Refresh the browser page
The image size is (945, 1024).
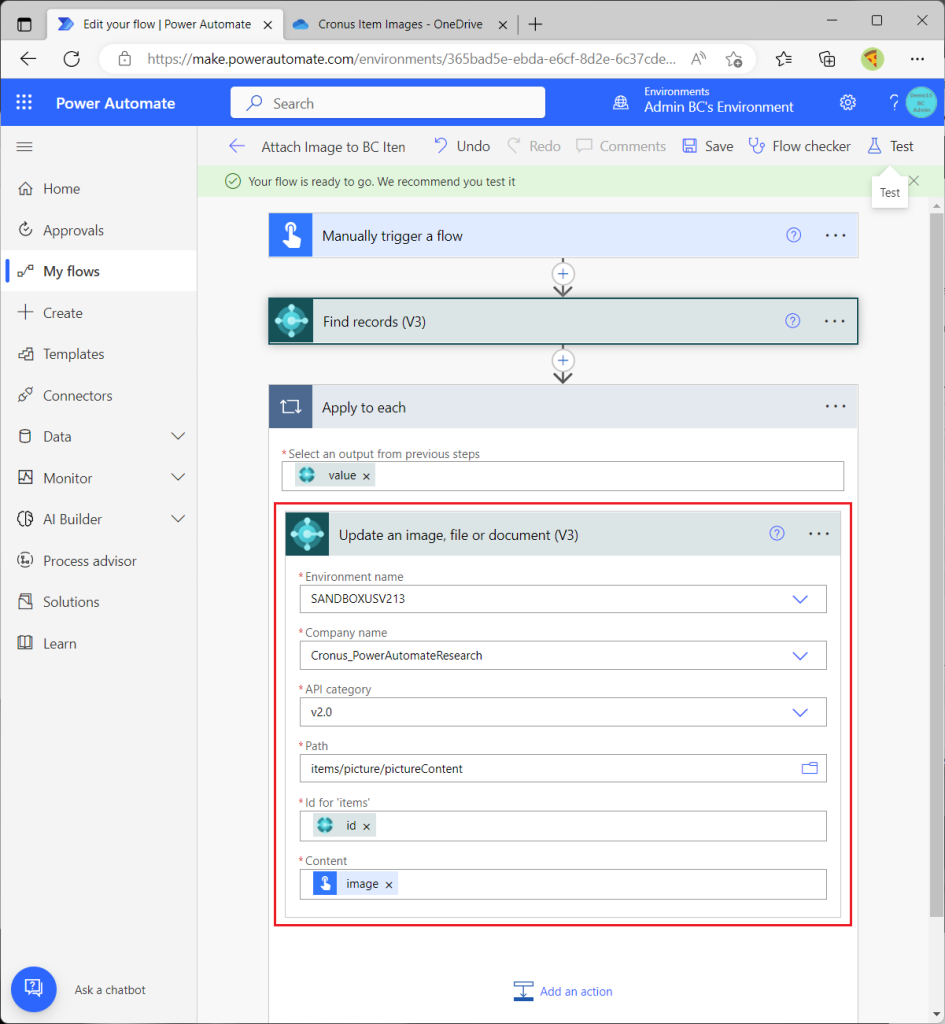pyautogui.click(x=72, y=59)
